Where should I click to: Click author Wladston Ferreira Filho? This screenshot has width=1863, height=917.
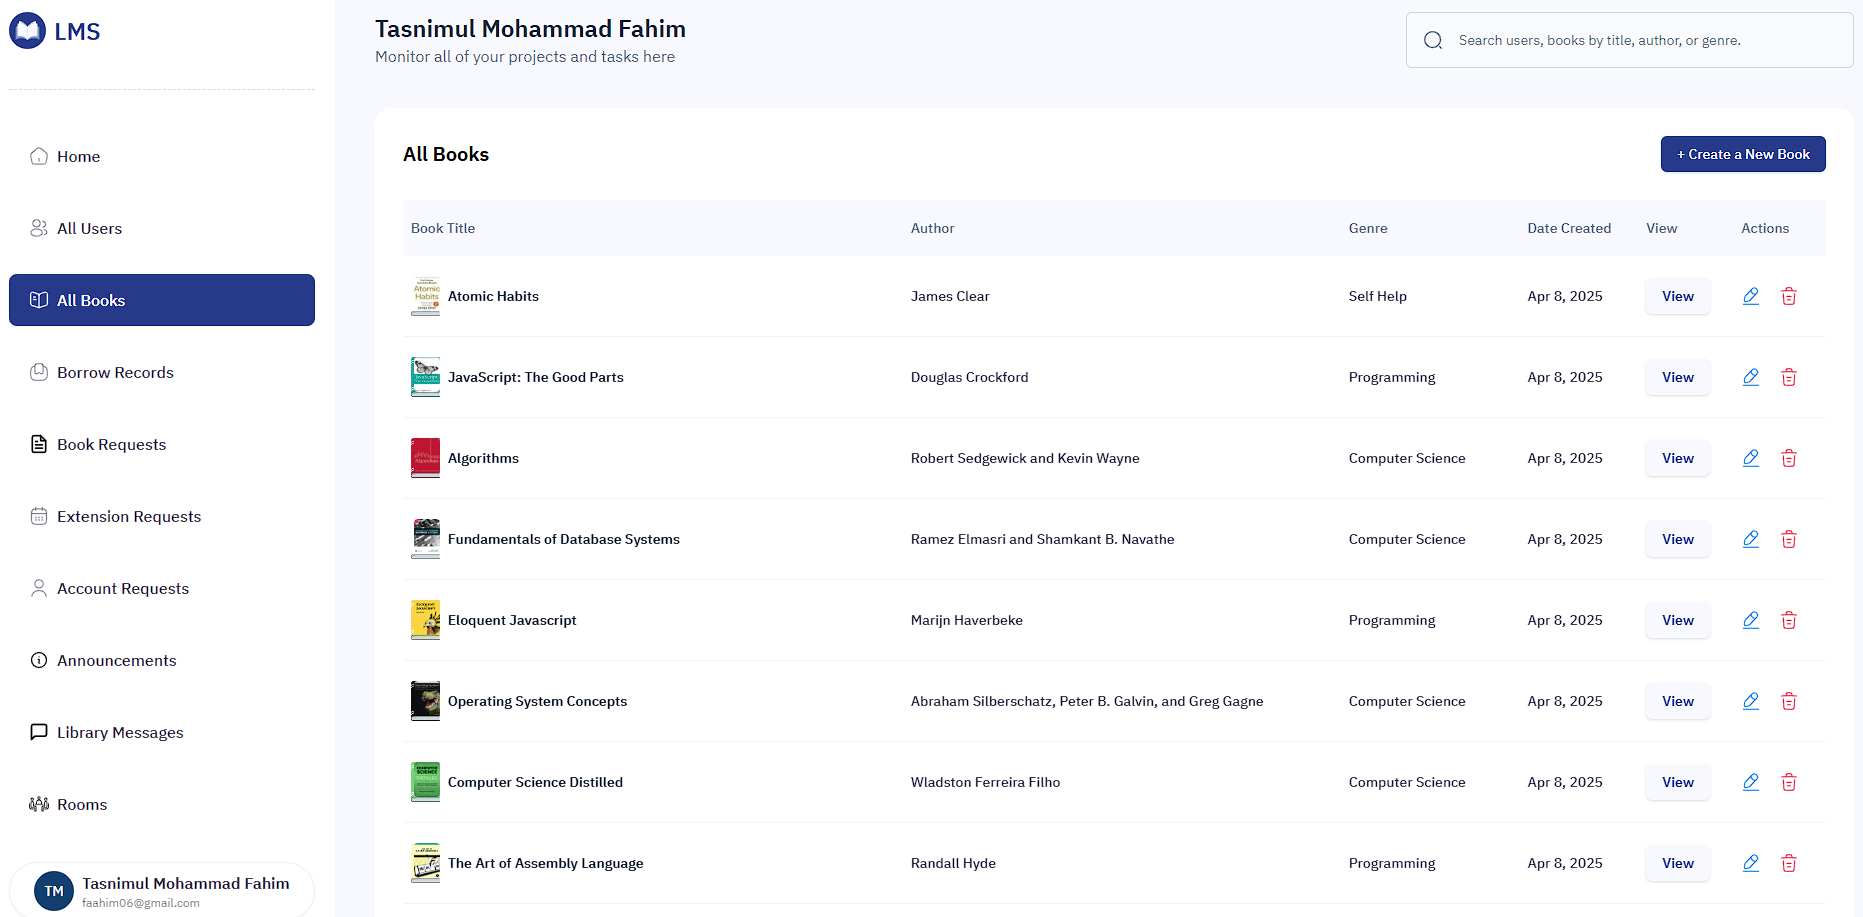tap(985, 782)
